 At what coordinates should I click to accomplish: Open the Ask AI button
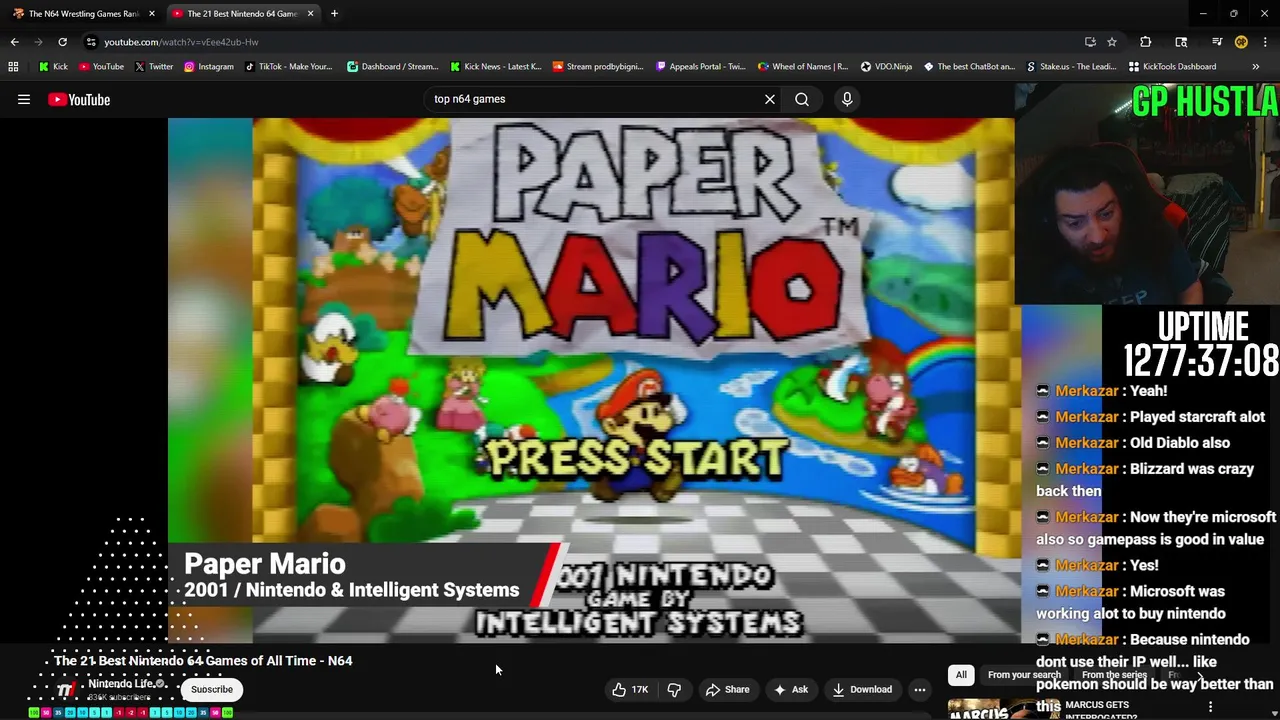[790, 689]
